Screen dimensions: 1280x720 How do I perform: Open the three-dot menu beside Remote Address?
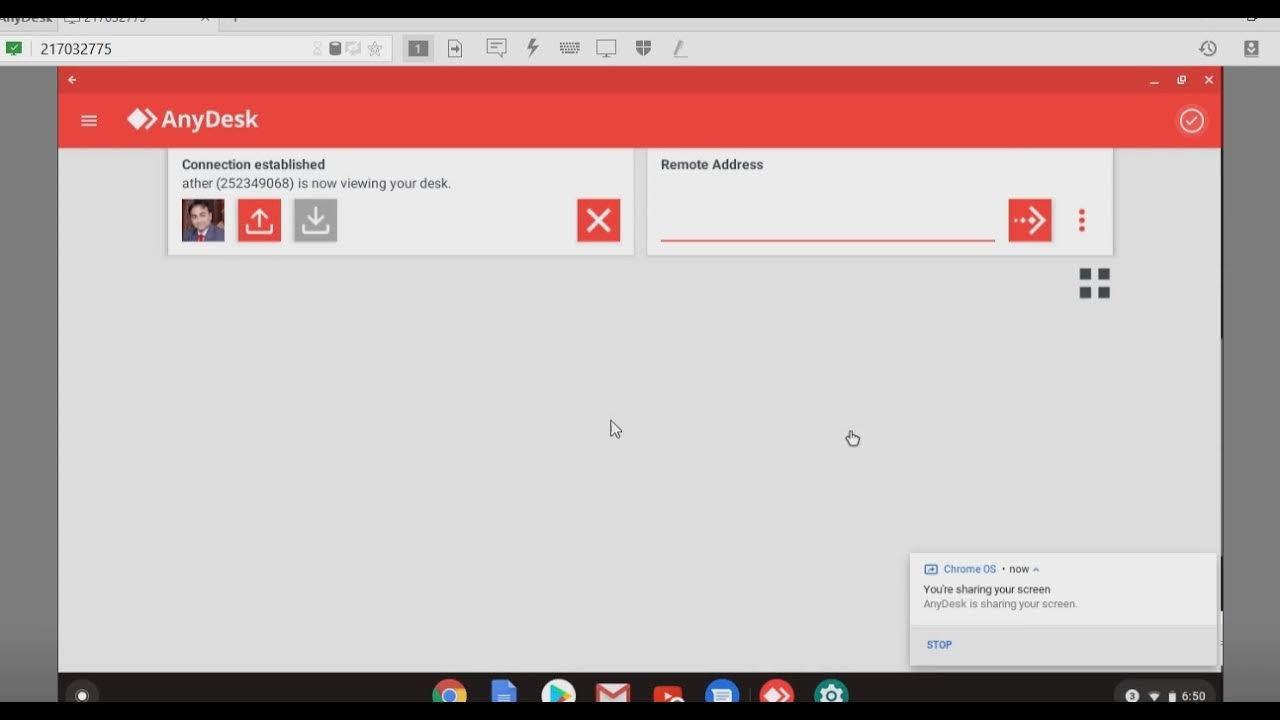click(1081, 220)
